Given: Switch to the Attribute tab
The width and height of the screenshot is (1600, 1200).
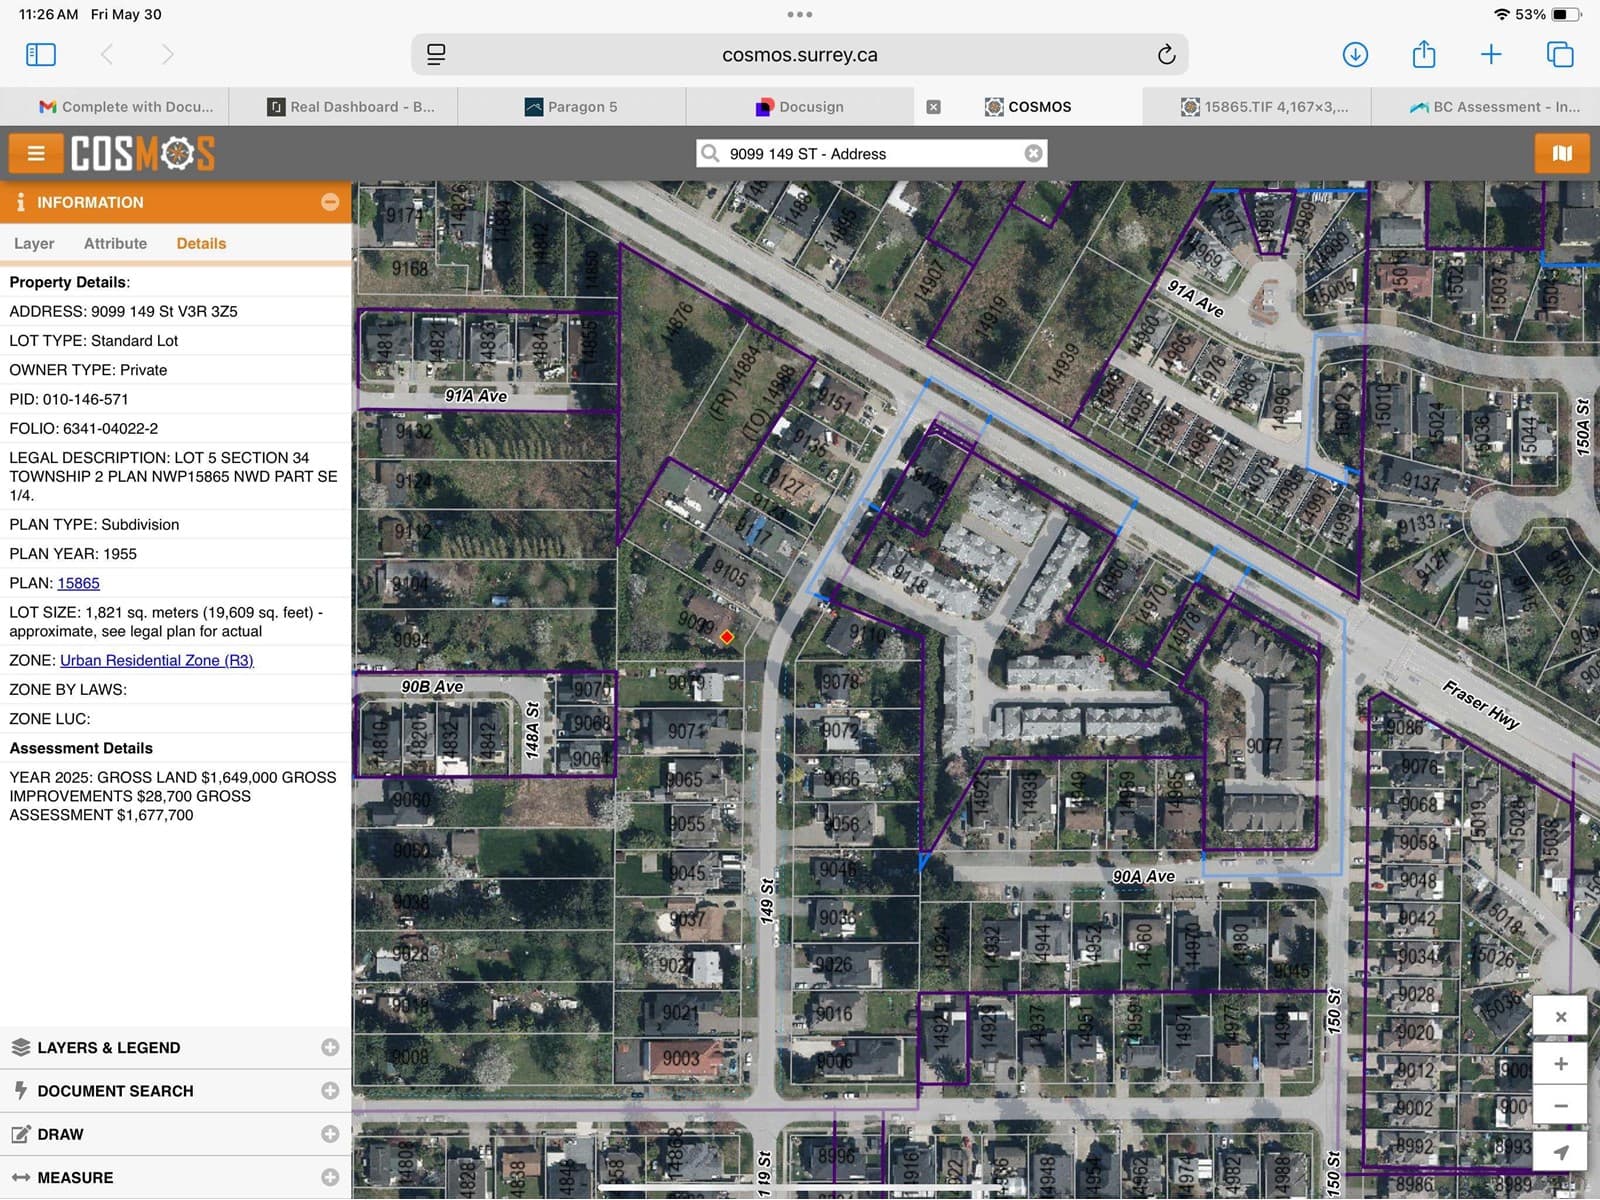Looking at the screenshot, I should (x=115, y=243).
